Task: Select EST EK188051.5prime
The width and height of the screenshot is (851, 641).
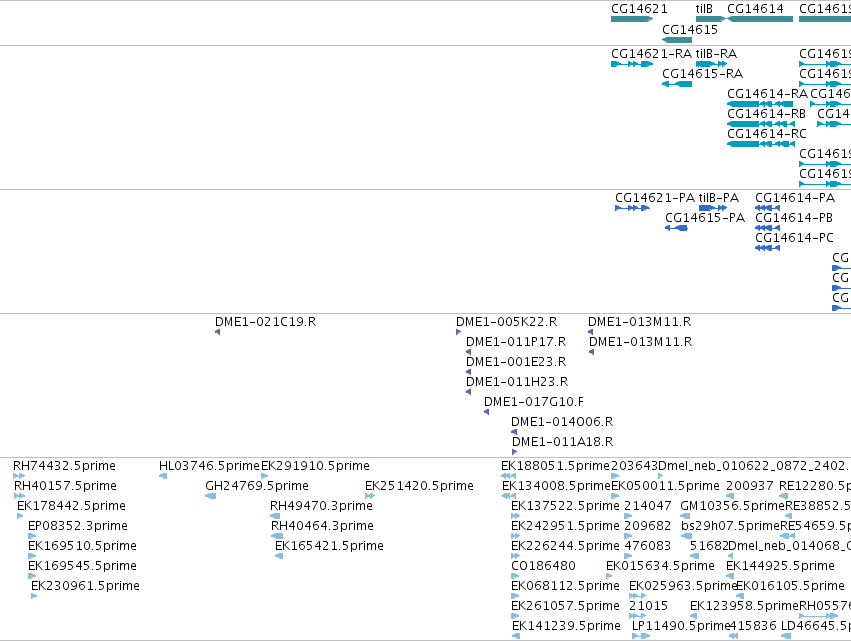Action: pos(509,476)
